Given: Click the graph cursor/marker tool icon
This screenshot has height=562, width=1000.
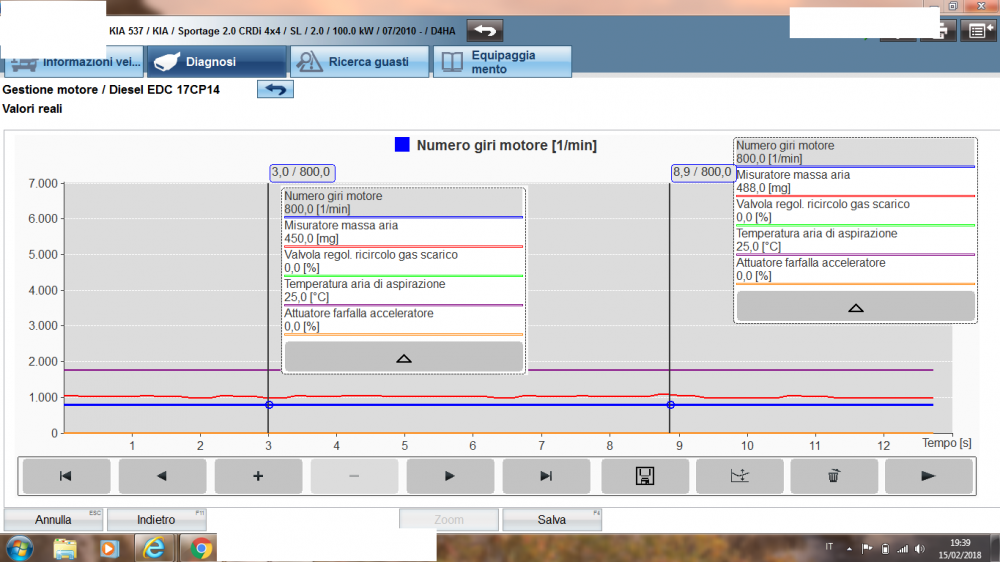Looking at the screenshot, I should (739, 476).
